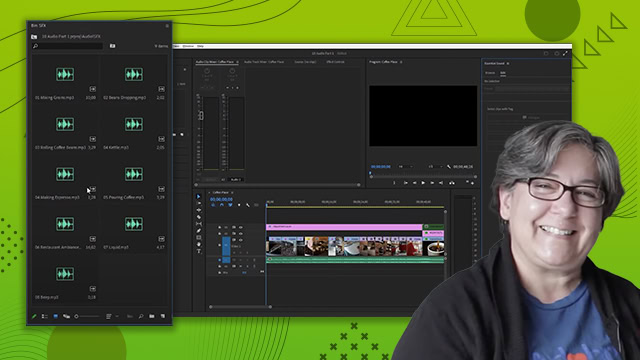Open Program monitor settings wrench
Screen dimensions: 640x360
pyautogui.click(x=449, y=167)
